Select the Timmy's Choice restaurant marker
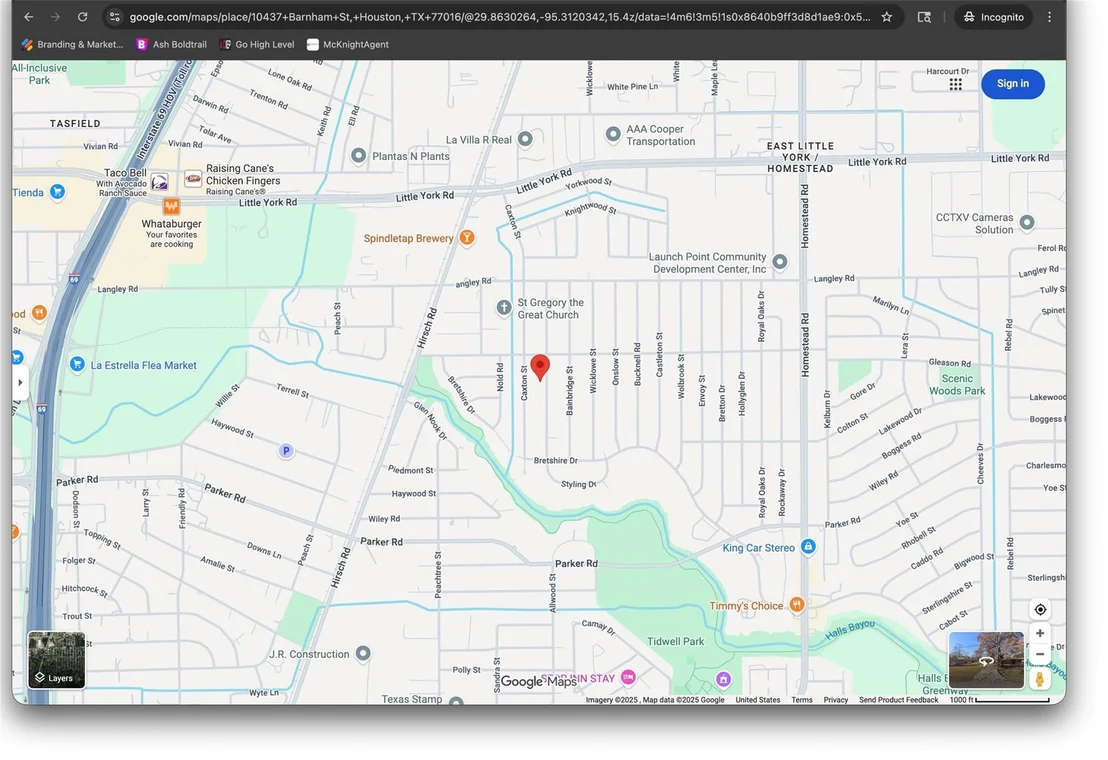Viewport: 1108px width, 760px height. click(797, 605)
